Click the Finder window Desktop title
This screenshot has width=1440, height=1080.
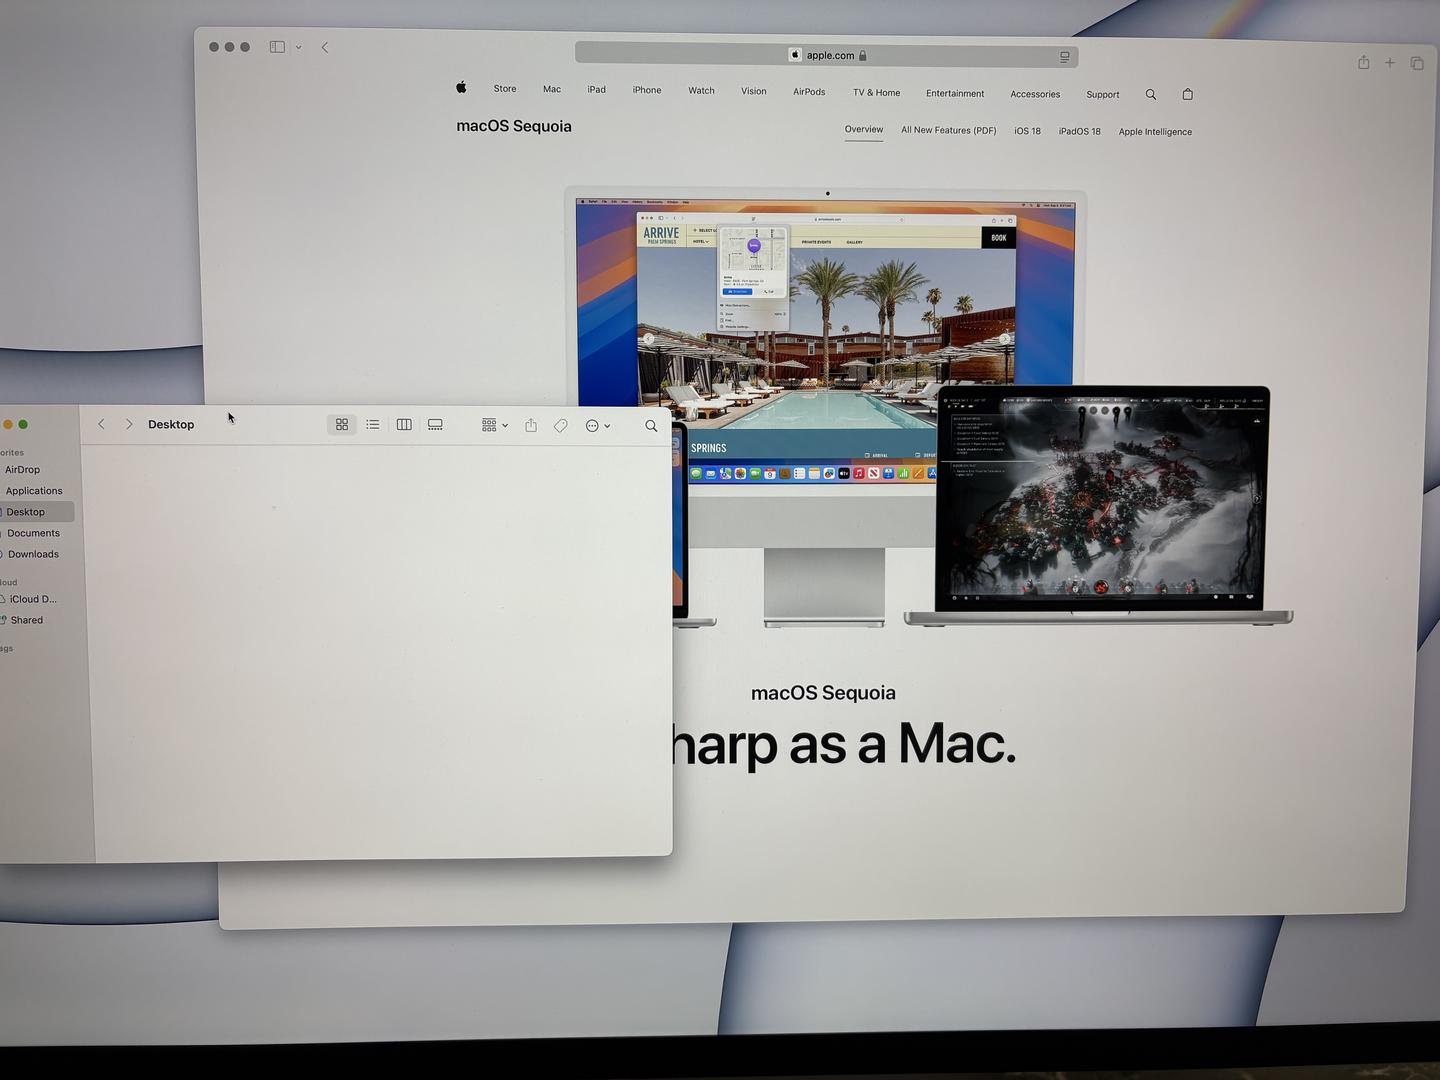[171, 424]
